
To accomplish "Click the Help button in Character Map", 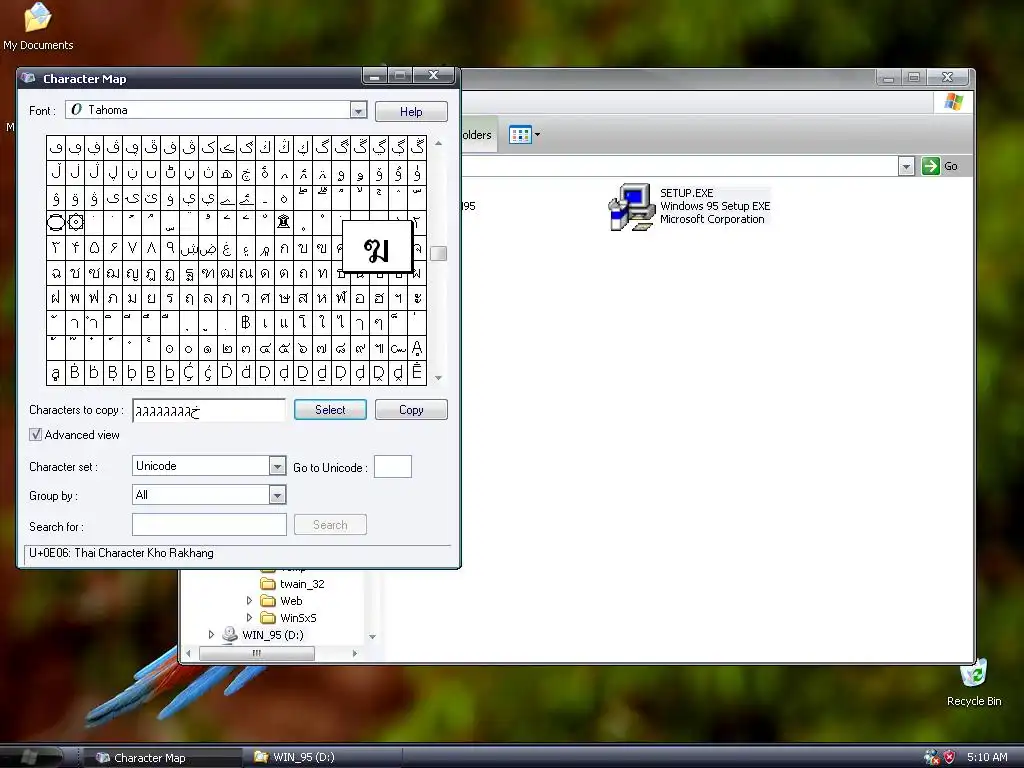I will point(411,112).
